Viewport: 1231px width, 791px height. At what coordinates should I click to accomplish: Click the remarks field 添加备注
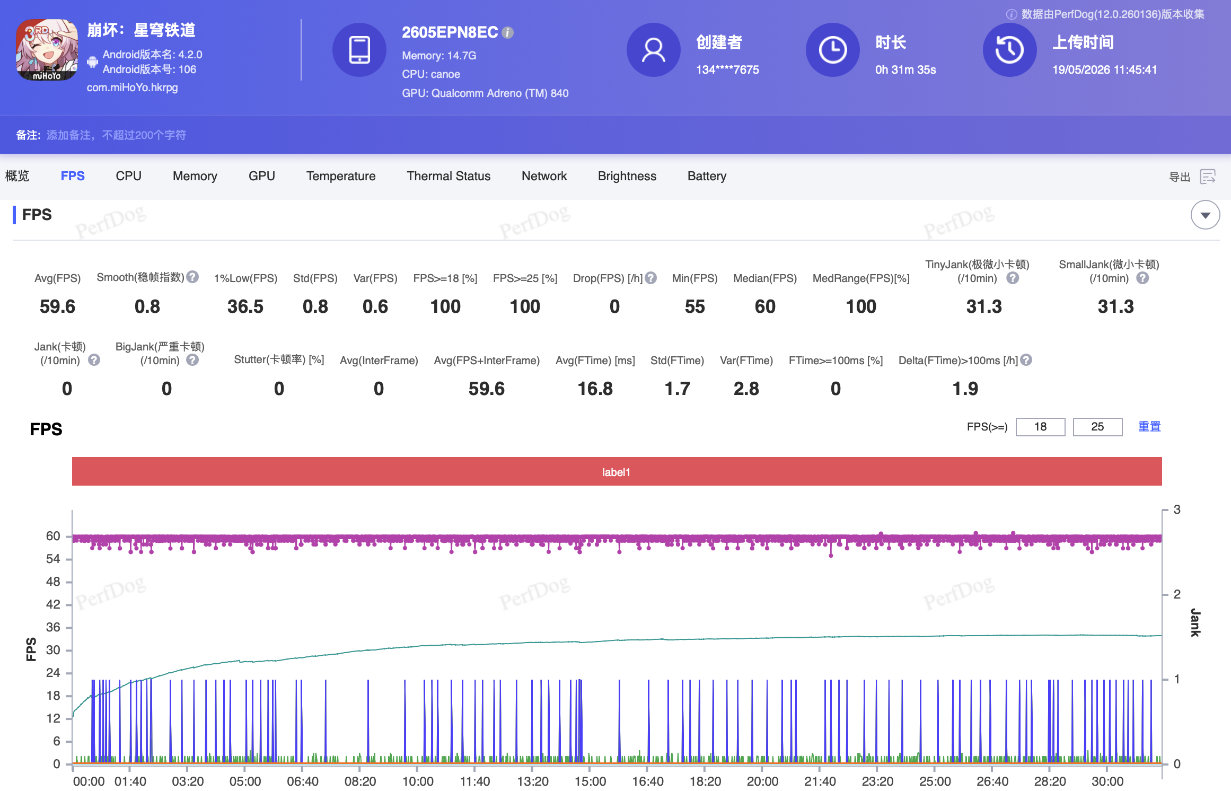116,135
